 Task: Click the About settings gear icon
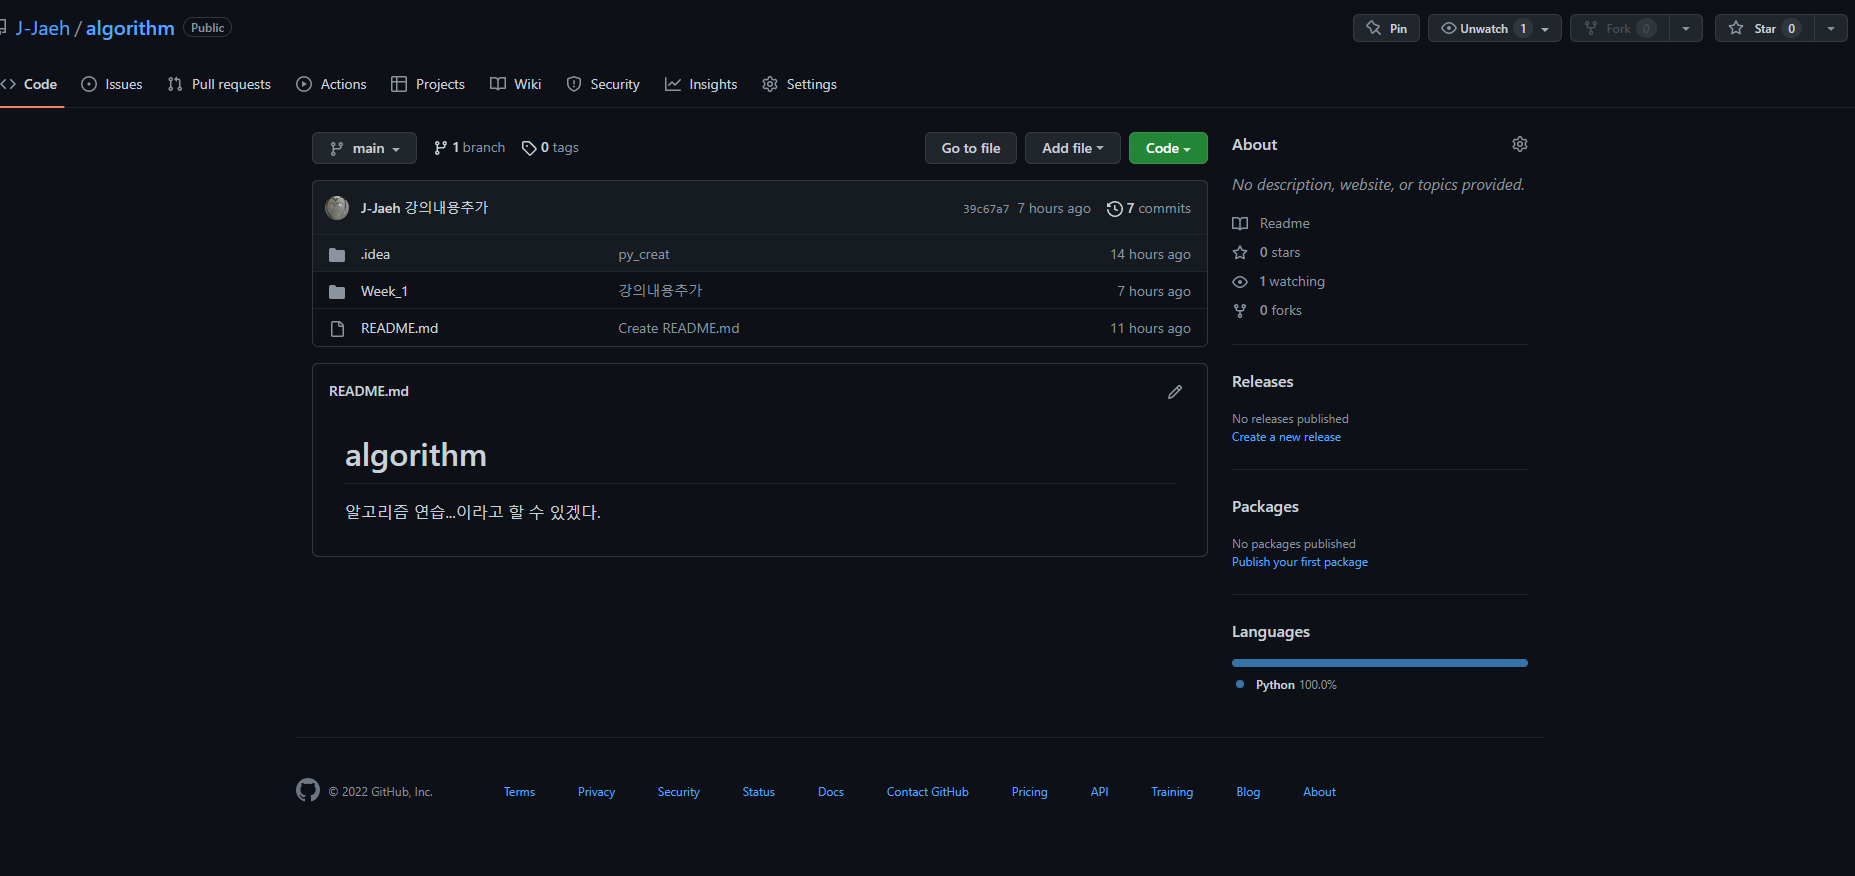1519,144
